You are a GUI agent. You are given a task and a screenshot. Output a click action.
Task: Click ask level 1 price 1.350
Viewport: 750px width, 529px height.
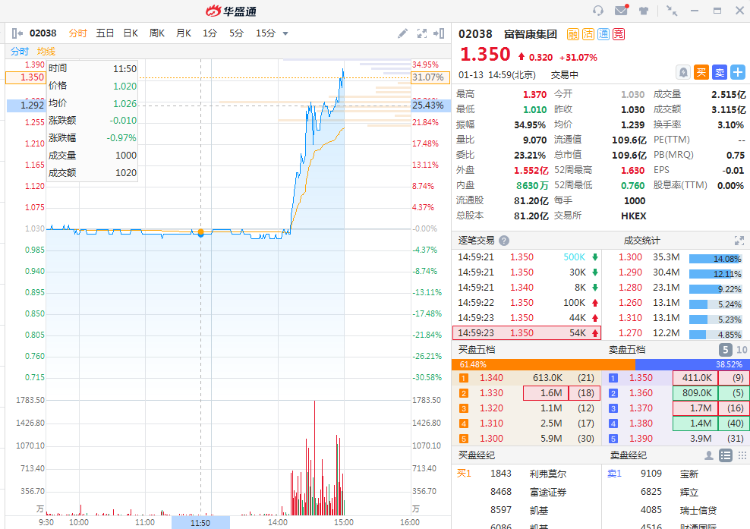[641, 378]
